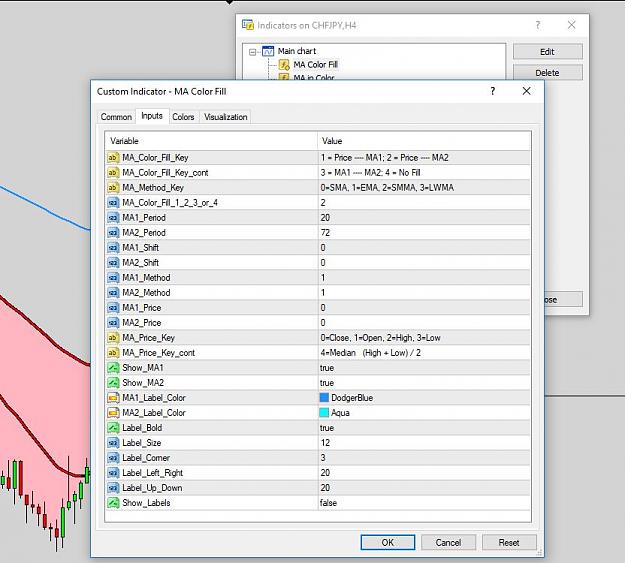Switch to the Inputs tab
This screenshot has width=625, height=563.
(x=152, y=116)
